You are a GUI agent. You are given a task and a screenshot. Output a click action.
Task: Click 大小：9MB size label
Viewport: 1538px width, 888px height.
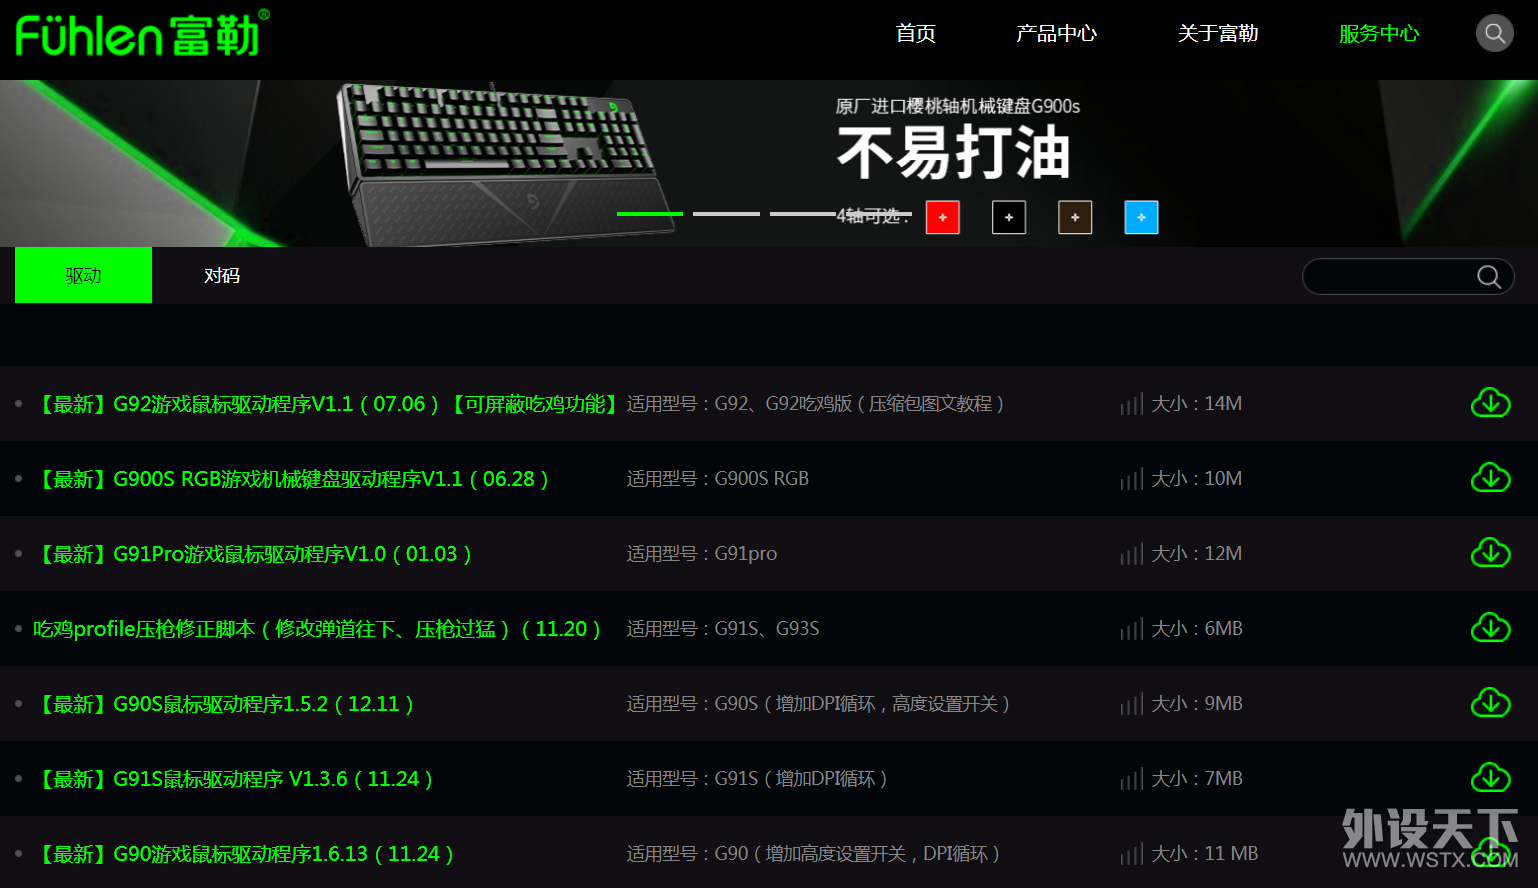click(x=1197, y=704)
